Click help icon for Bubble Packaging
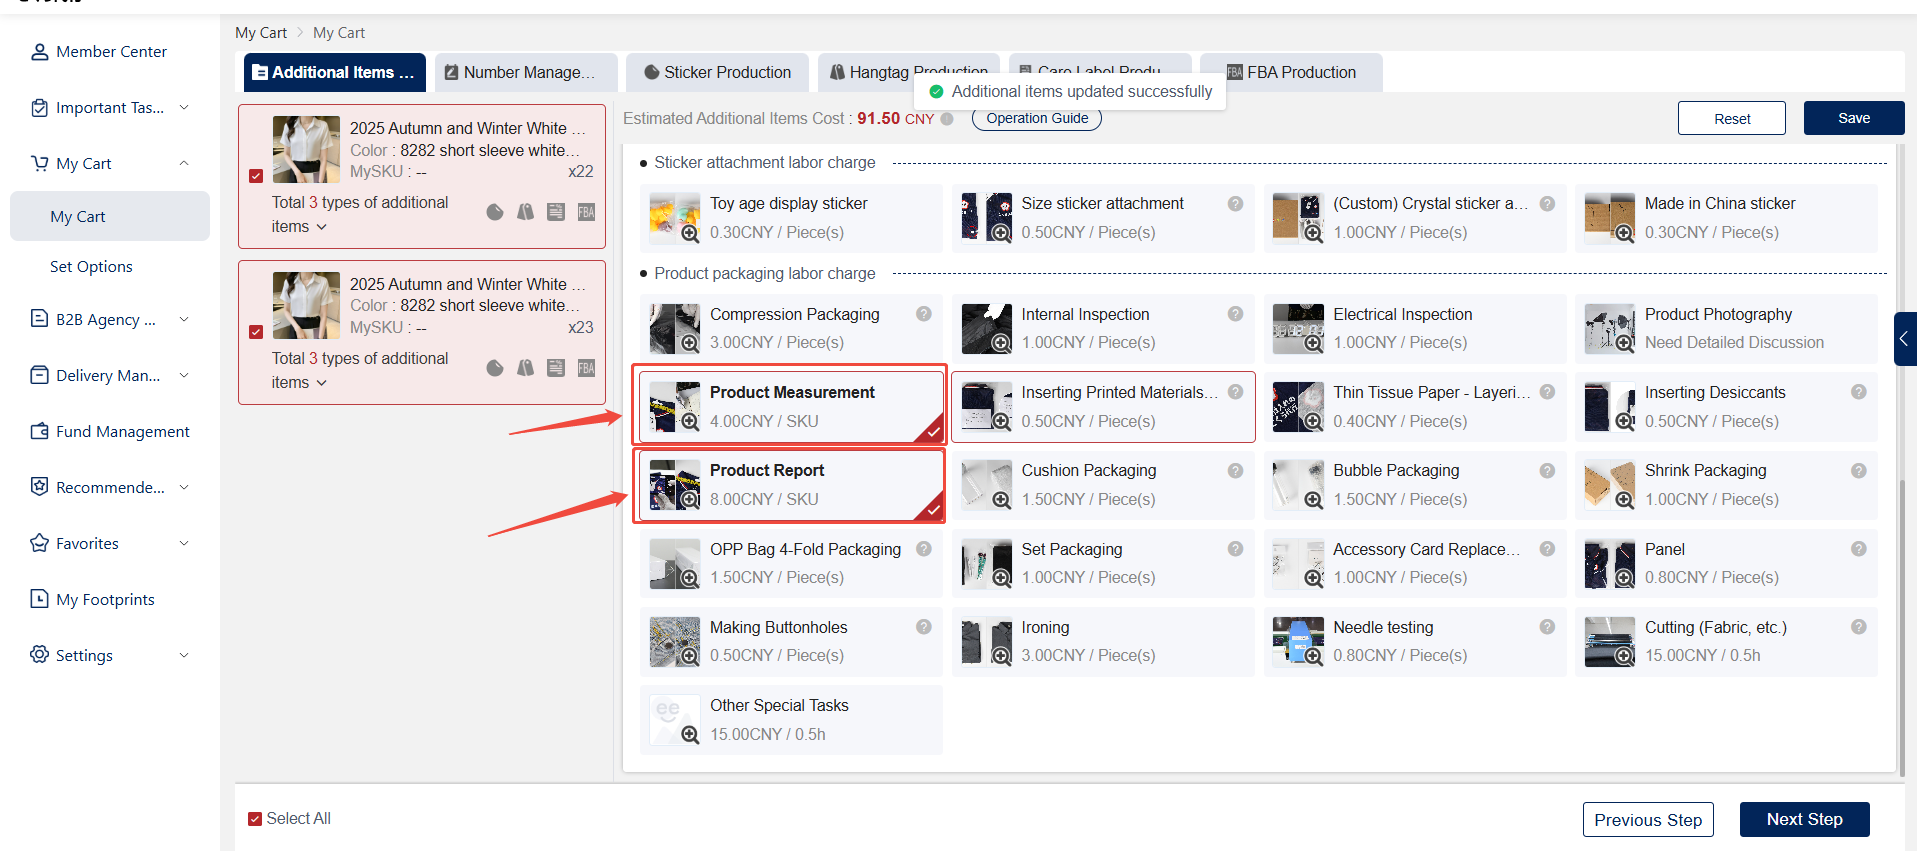 1547,470
